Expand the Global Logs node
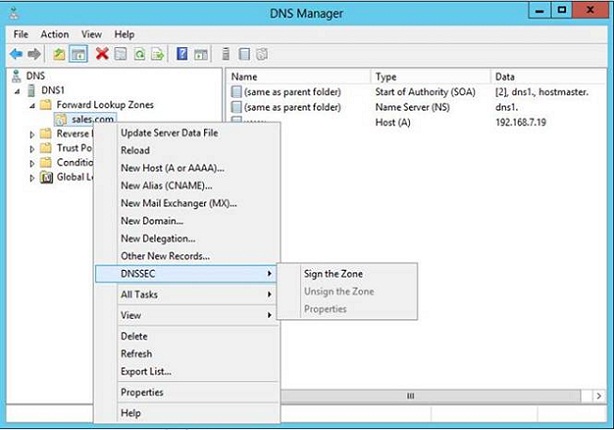This screenshot has height=430, width=614. pyautogui.click(x=32, y=178)
